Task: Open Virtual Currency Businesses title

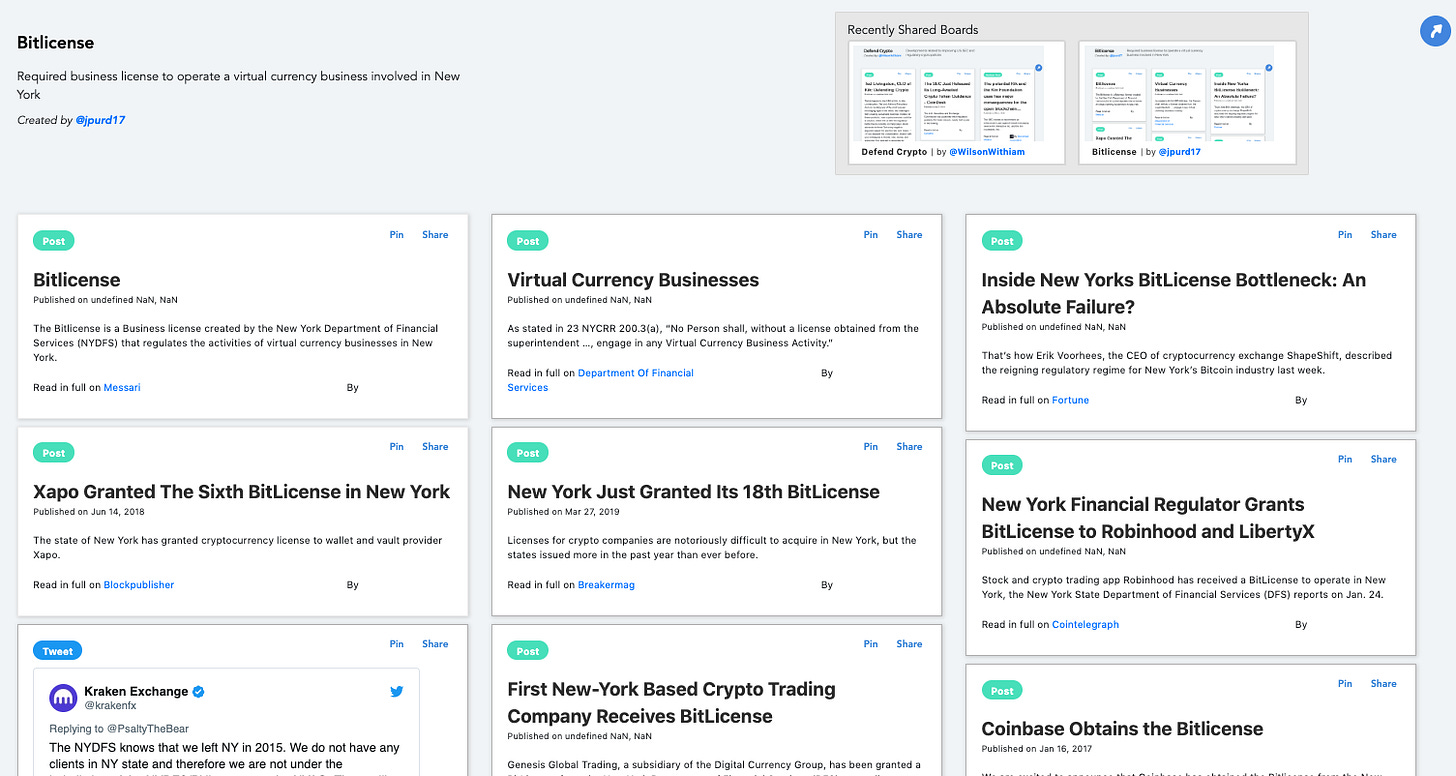Action: click(633, 280)
